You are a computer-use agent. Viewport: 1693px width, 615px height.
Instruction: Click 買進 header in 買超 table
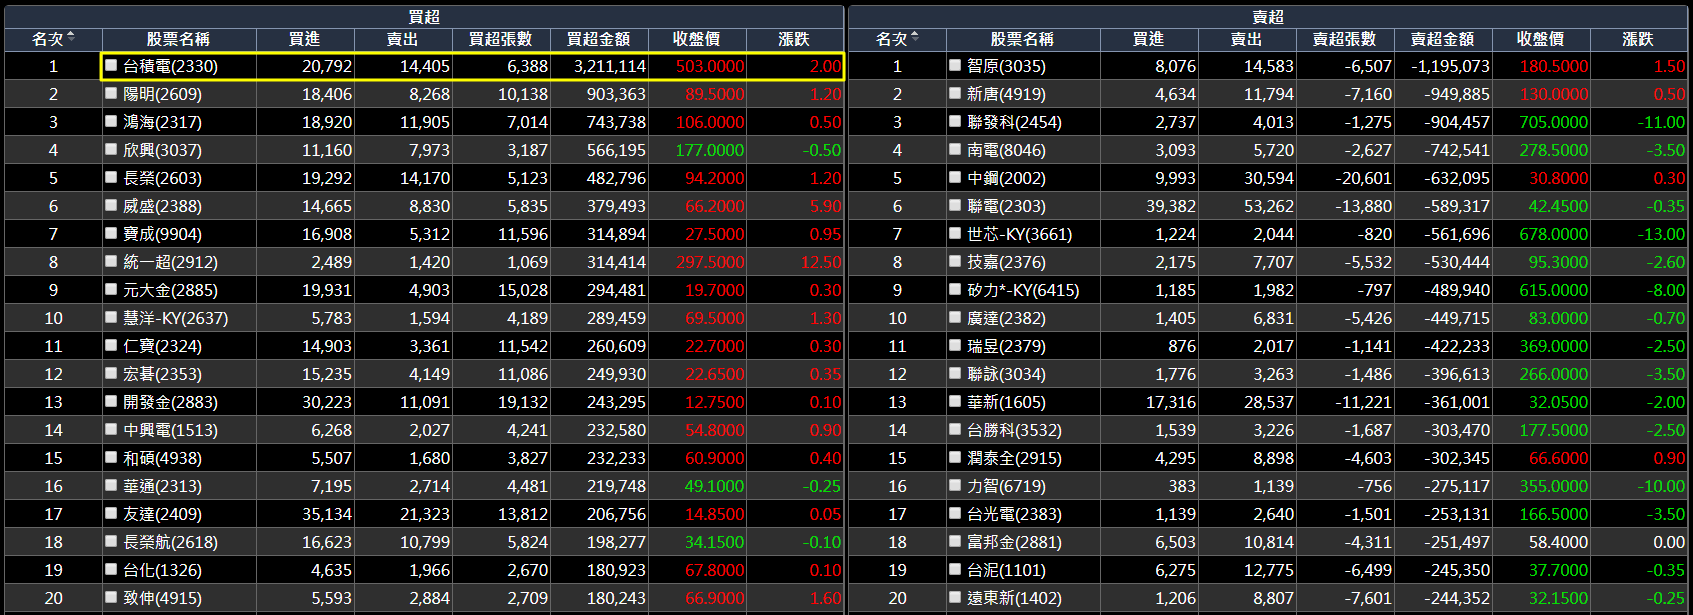(304, 39)
